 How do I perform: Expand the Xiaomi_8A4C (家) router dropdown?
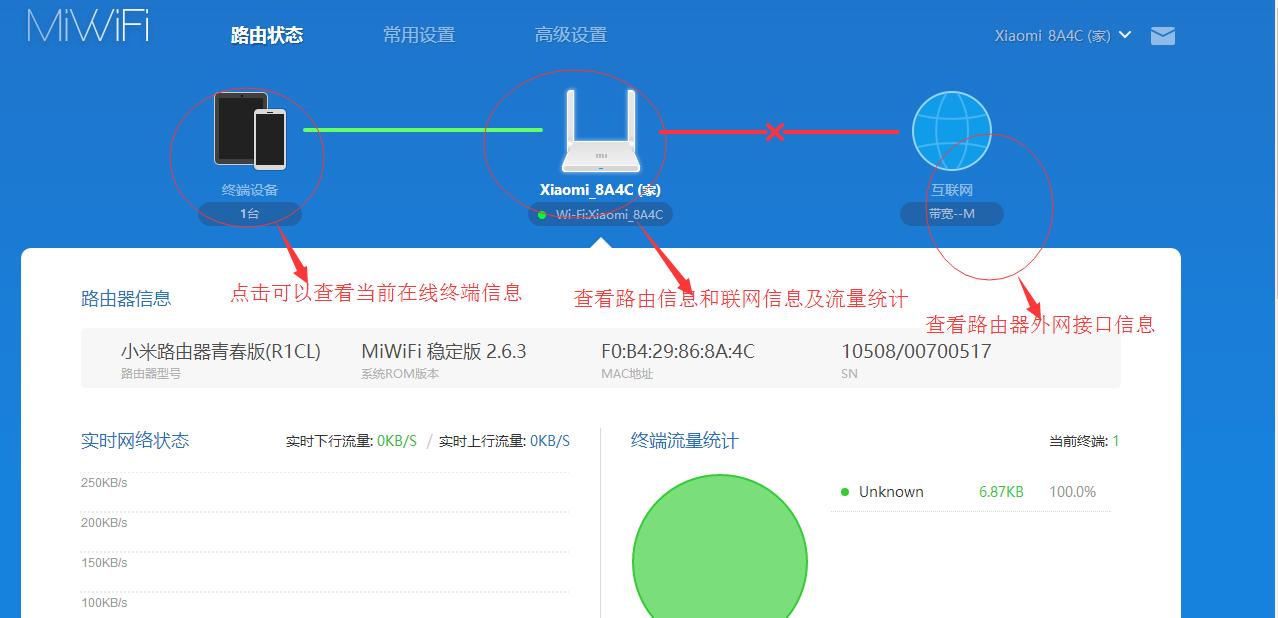click(1063, 35)
